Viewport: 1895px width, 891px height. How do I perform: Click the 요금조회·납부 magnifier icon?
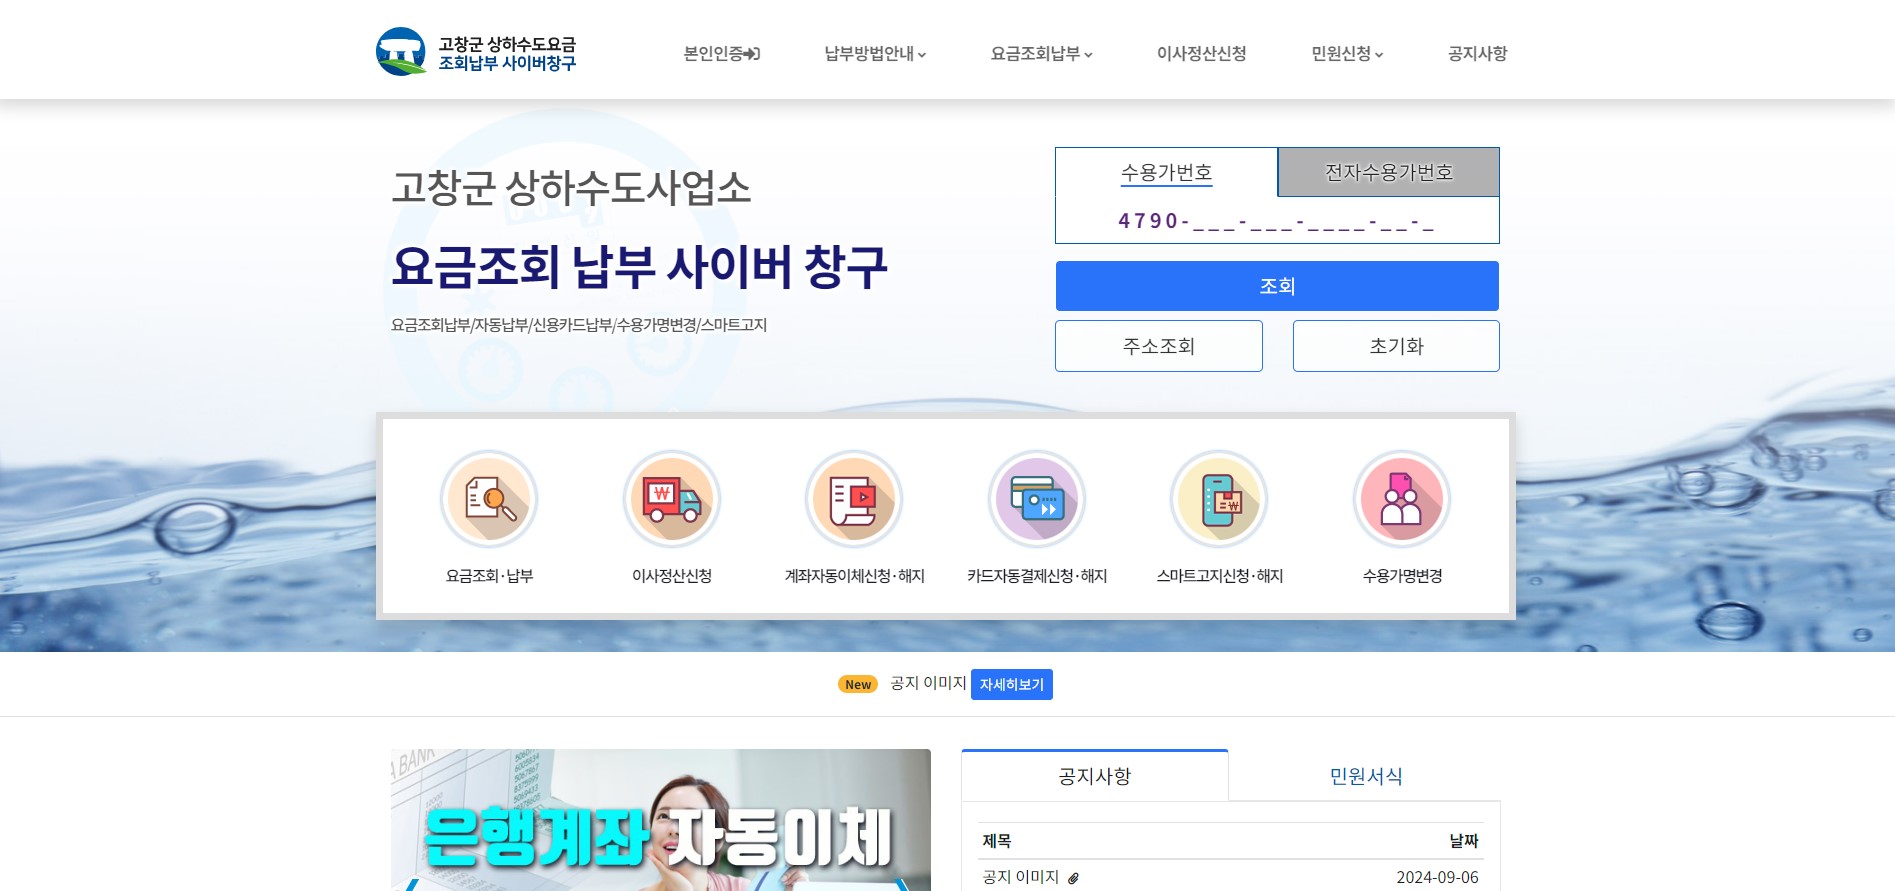pyautogui.click(x=489, y=498)
